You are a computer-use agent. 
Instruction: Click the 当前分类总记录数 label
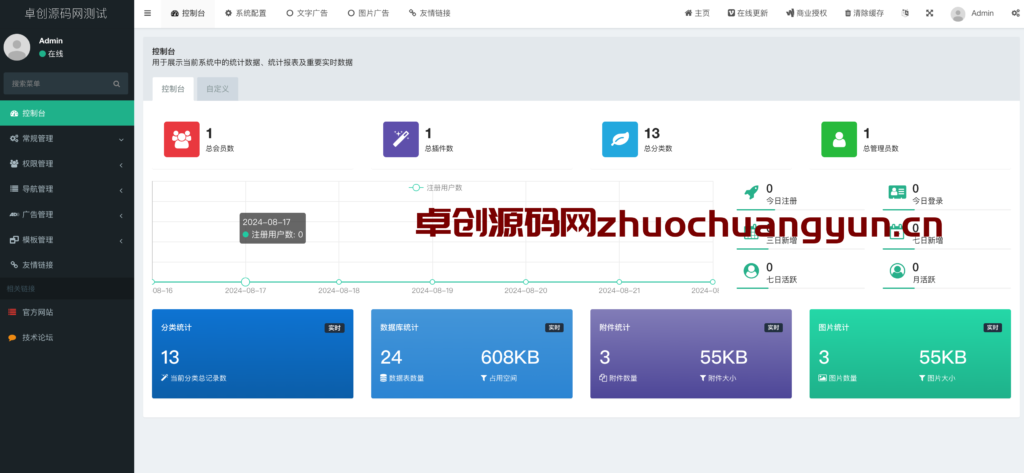(x=199, y=378)
